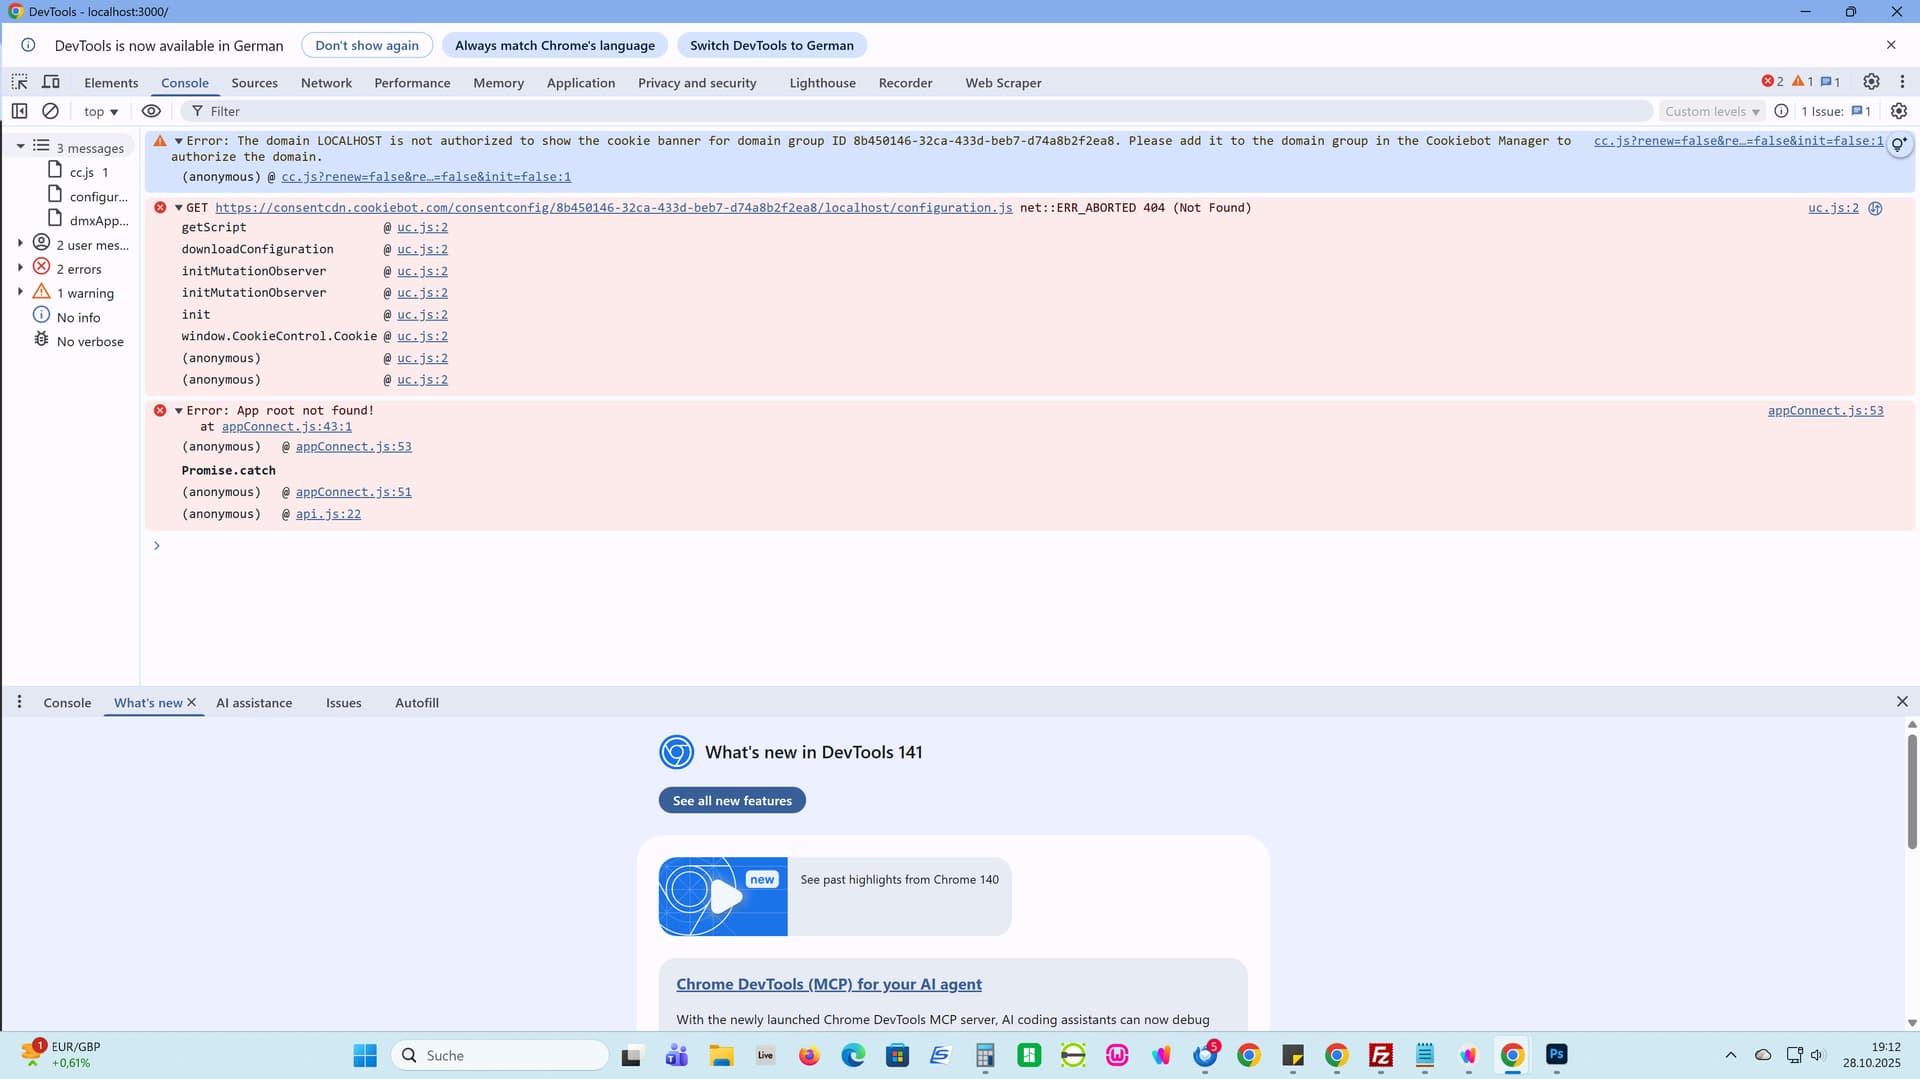Create live expression with eye icon

(x=151, y=111)
